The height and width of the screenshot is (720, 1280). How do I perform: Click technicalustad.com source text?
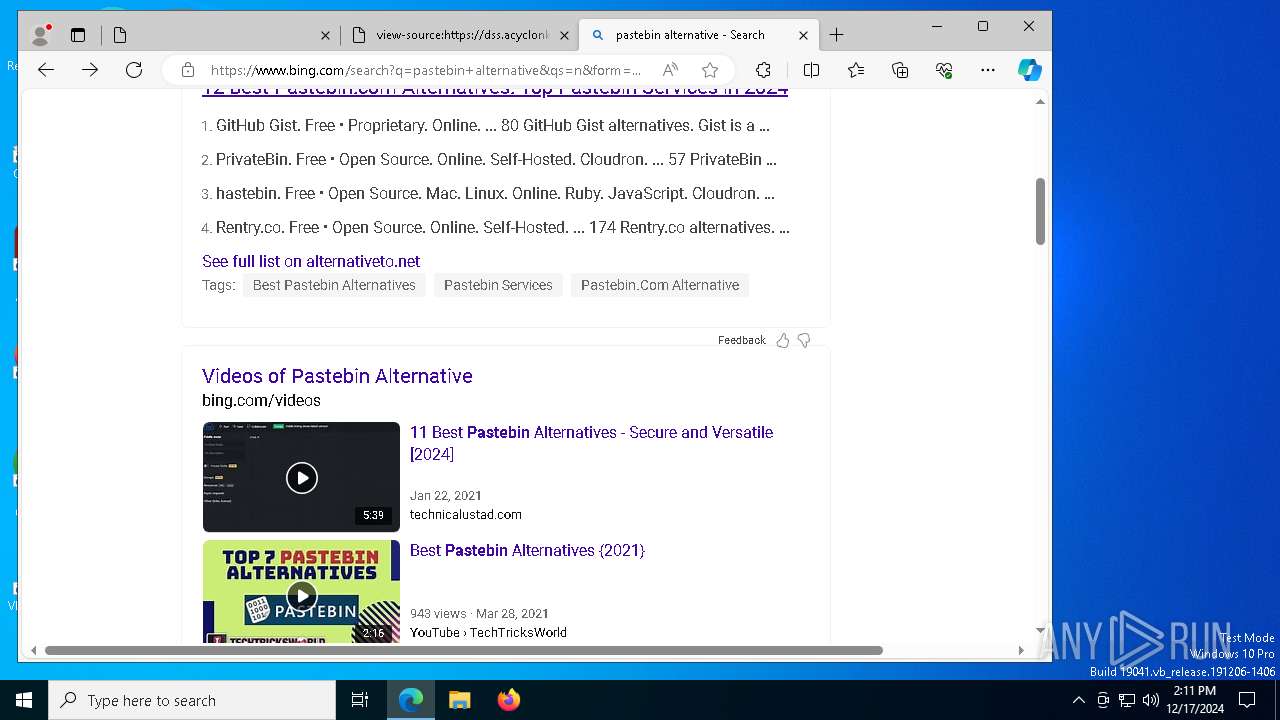466,515
